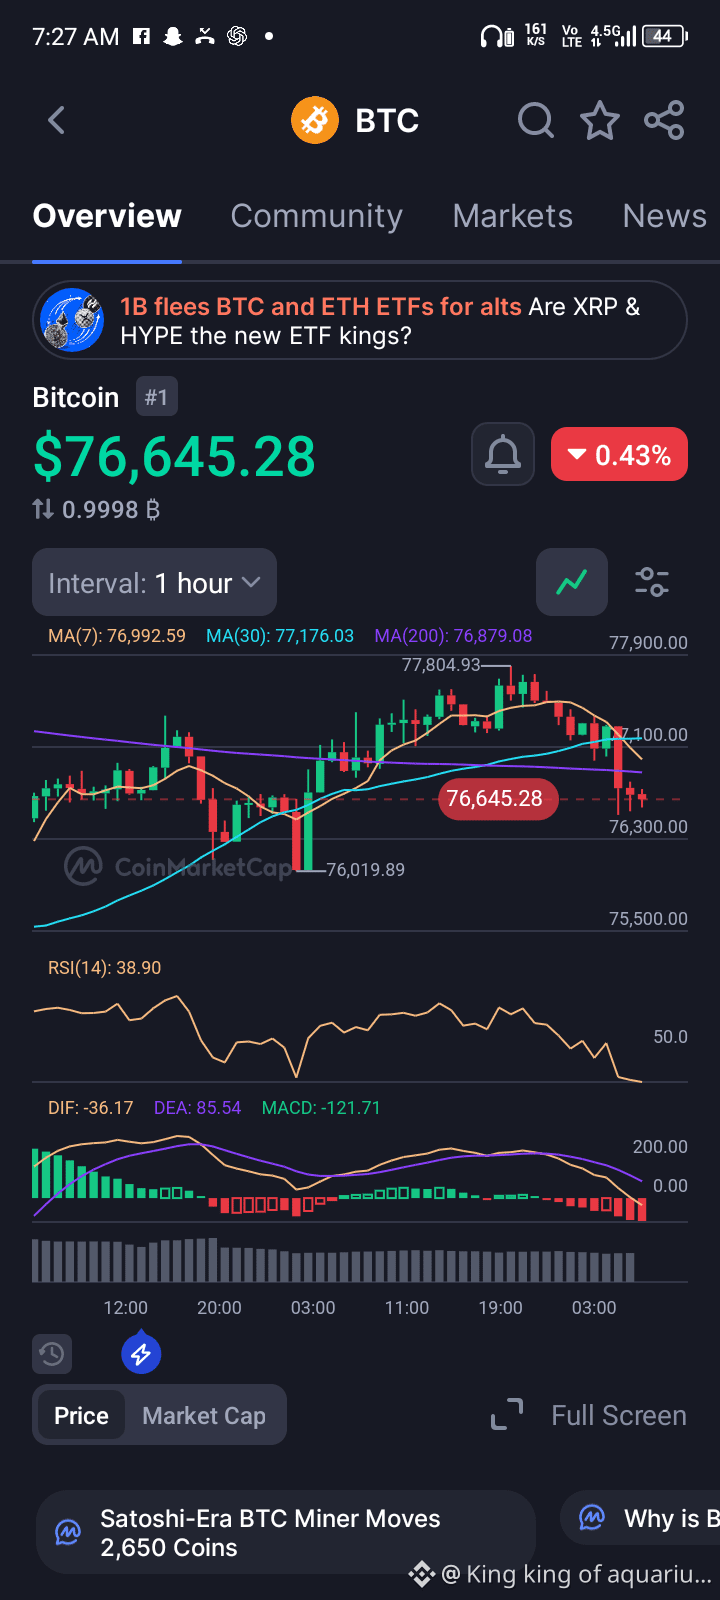Tap the 77,900.00 price axis label
720x1600 pixels.
tap(648, 642)
